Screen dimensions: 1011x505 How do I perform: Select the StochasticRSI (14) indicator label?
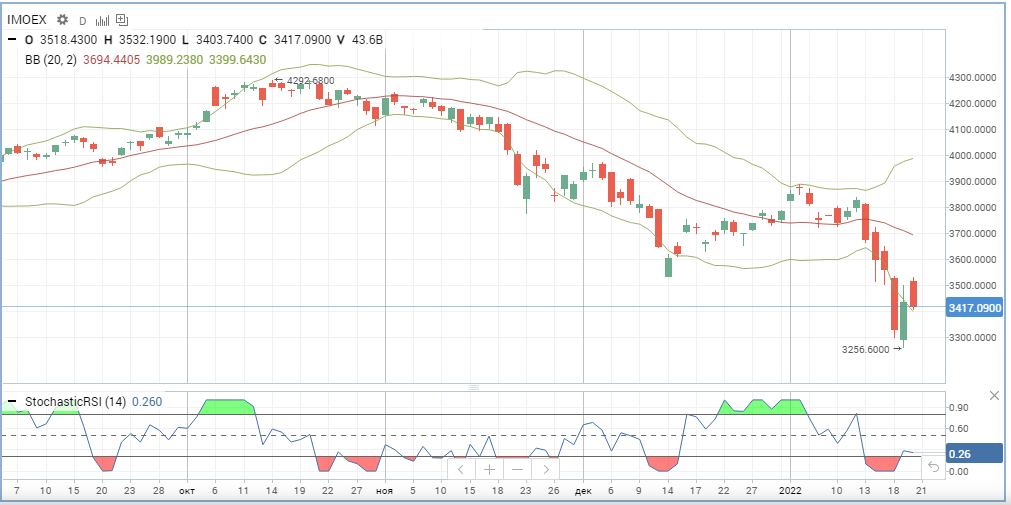click(75, 402)
